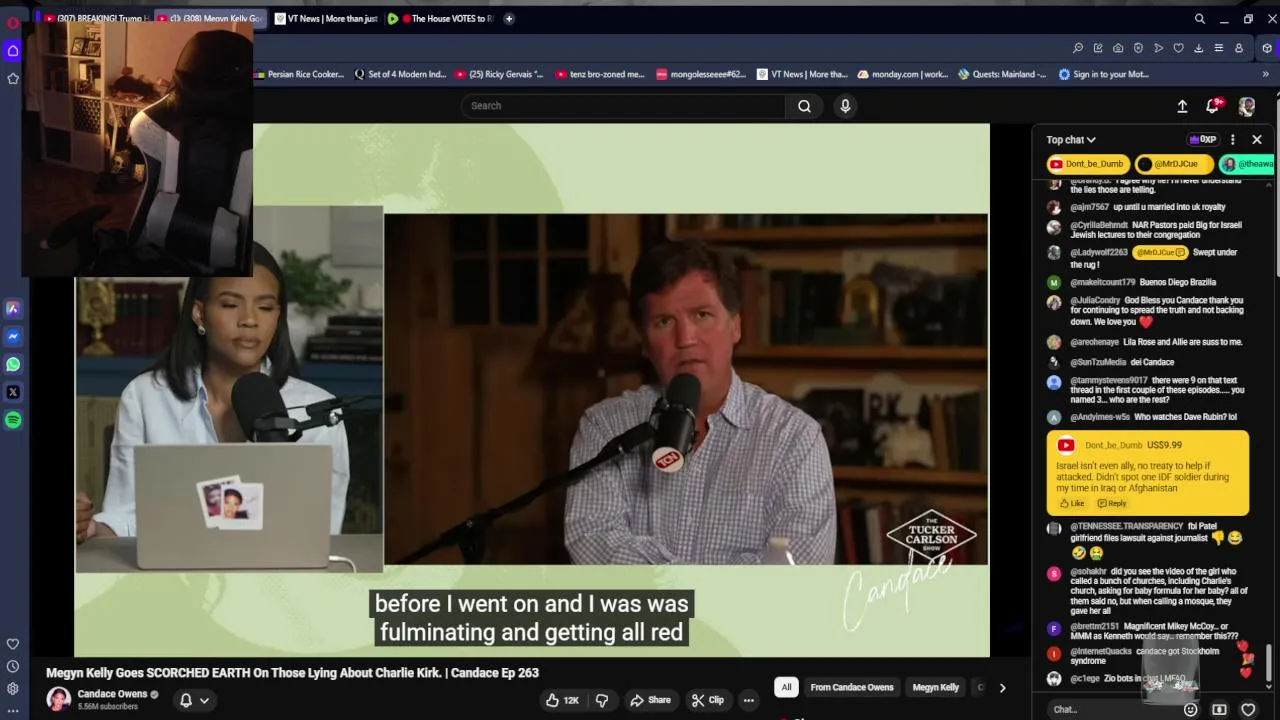Open the sidebar bookmarks heart icon

[13, 644]
